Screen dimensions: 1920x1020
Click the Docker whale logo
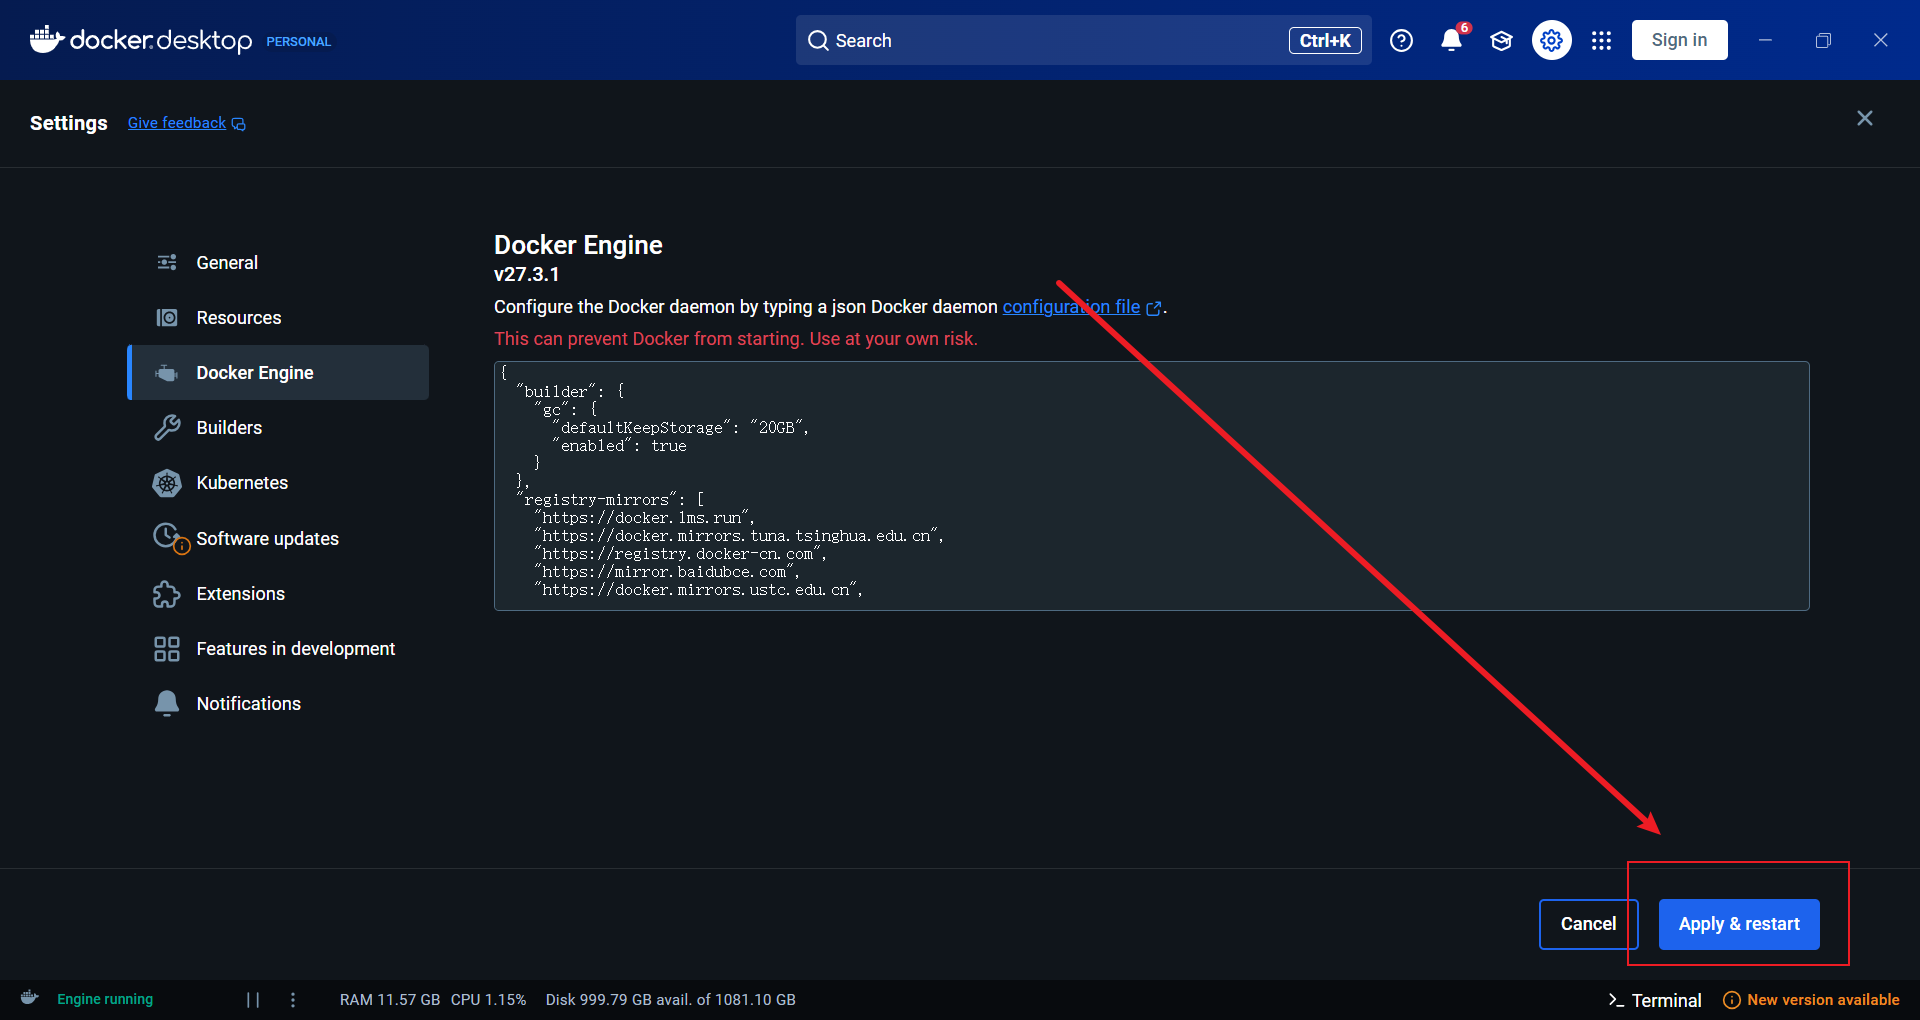(x=47, y=40)
